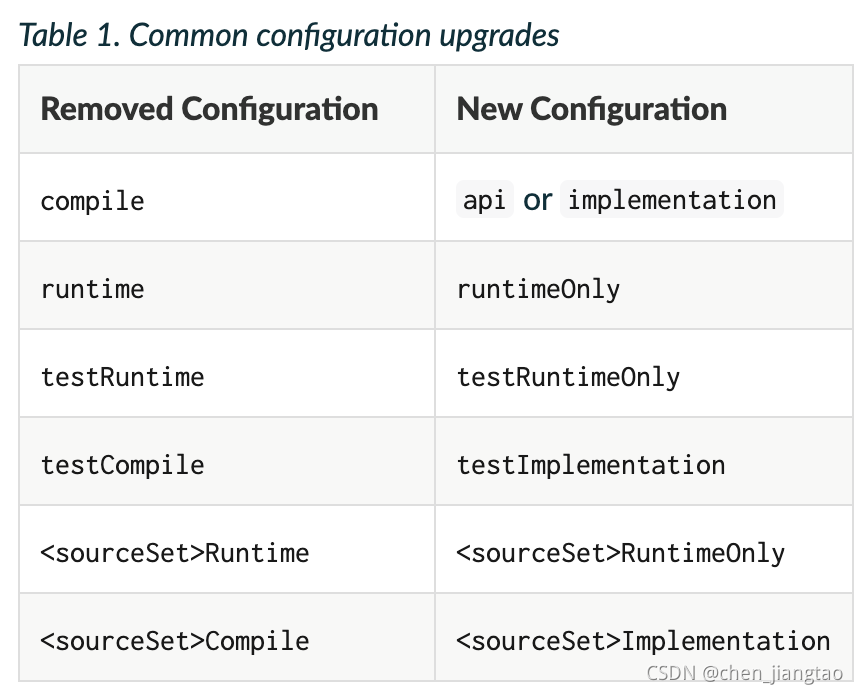Select the '<sourceSet>Implementation' cell

pos(642,641)
